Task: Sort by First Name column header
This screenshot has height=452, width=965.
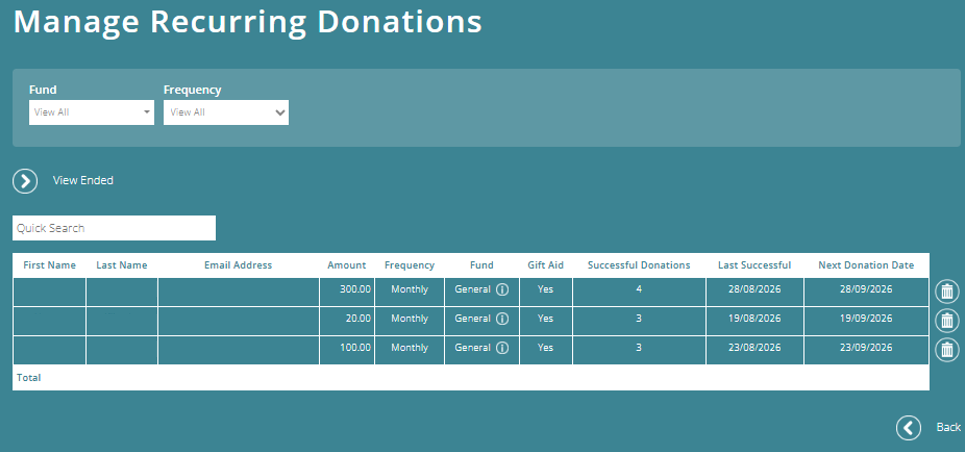Action: (49, 265)
